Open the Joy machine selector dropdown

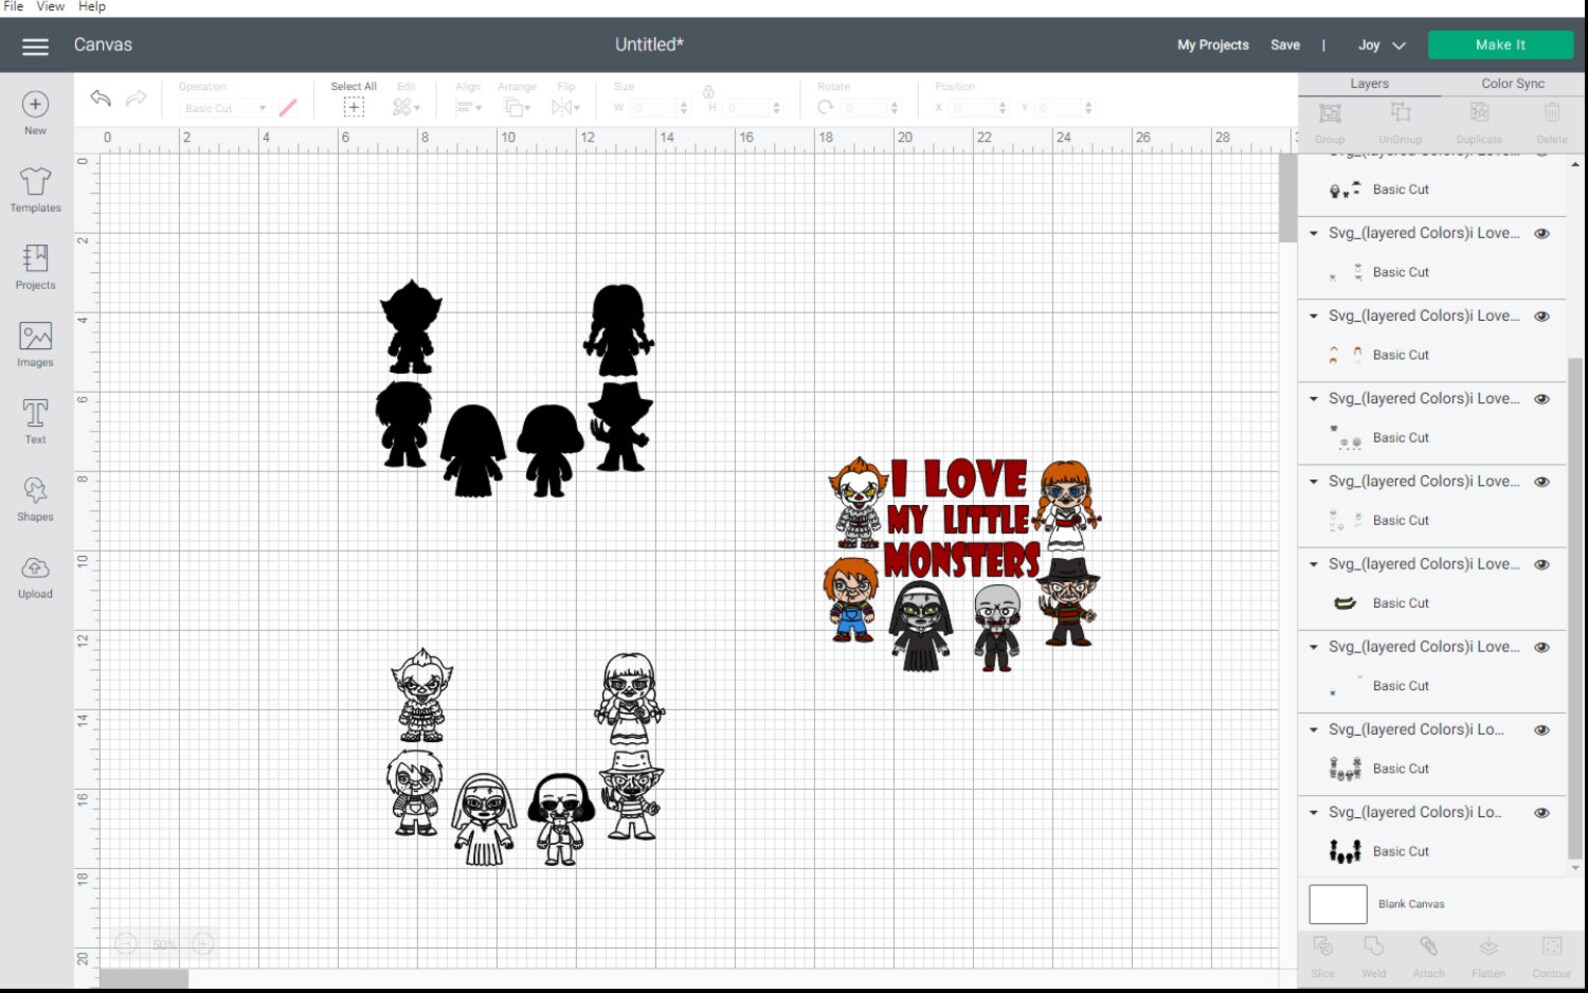[x=1382, y=45]
